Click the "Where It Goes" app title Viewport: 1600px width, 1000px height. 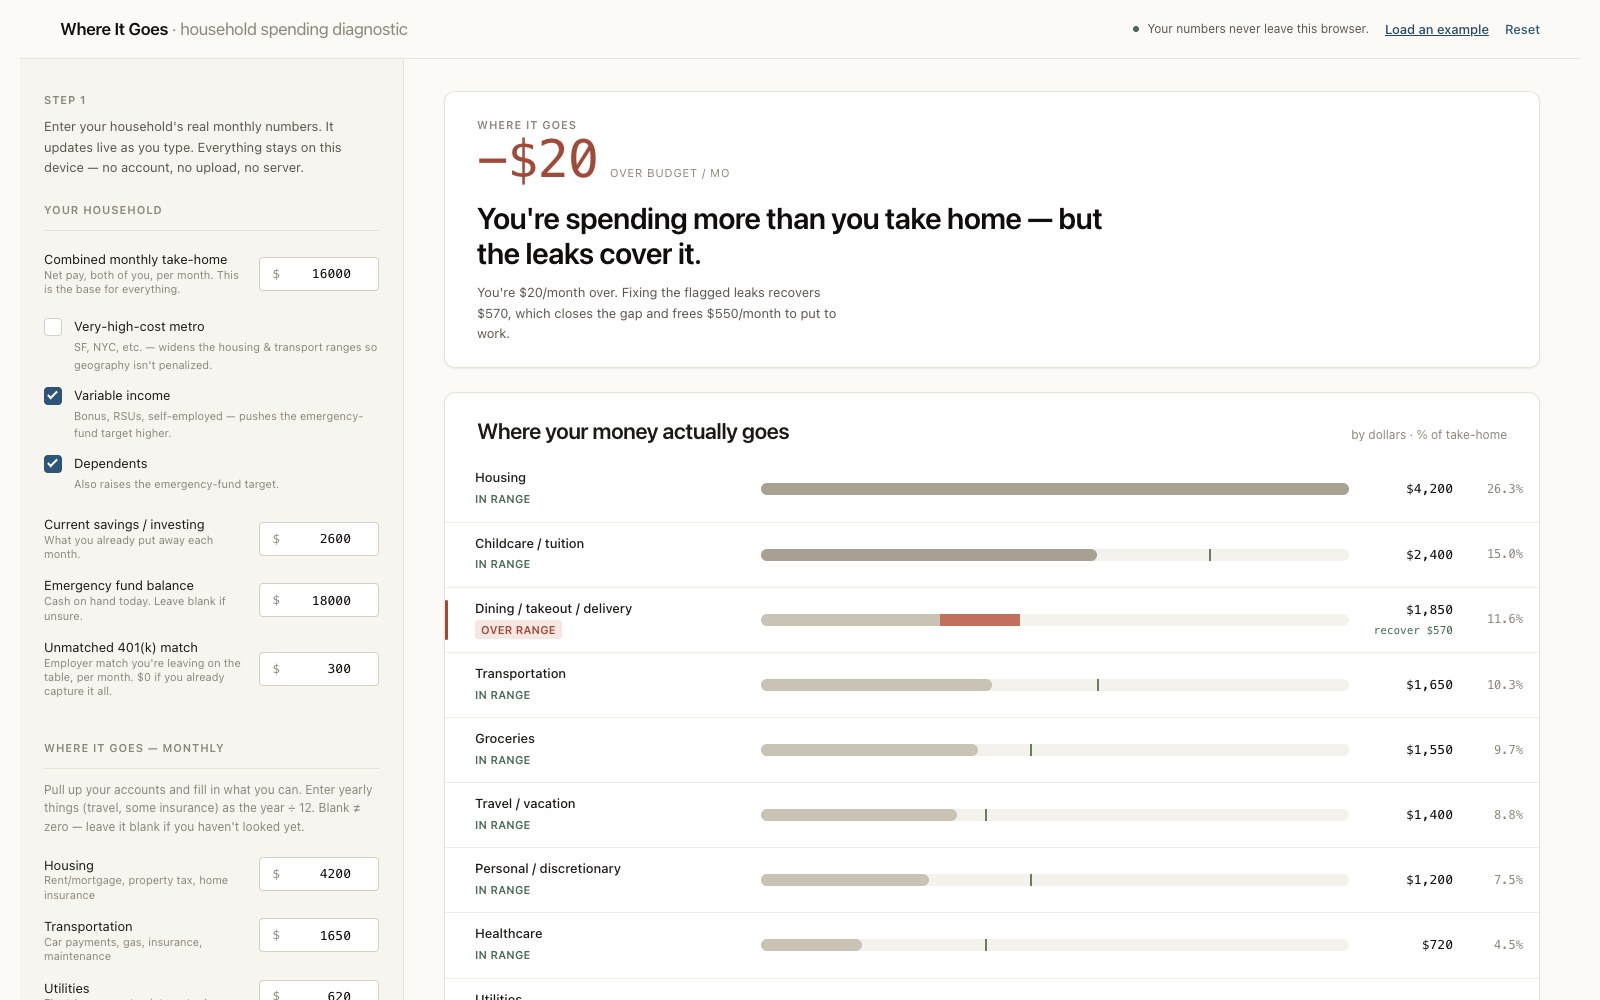[x=114, y=30]
